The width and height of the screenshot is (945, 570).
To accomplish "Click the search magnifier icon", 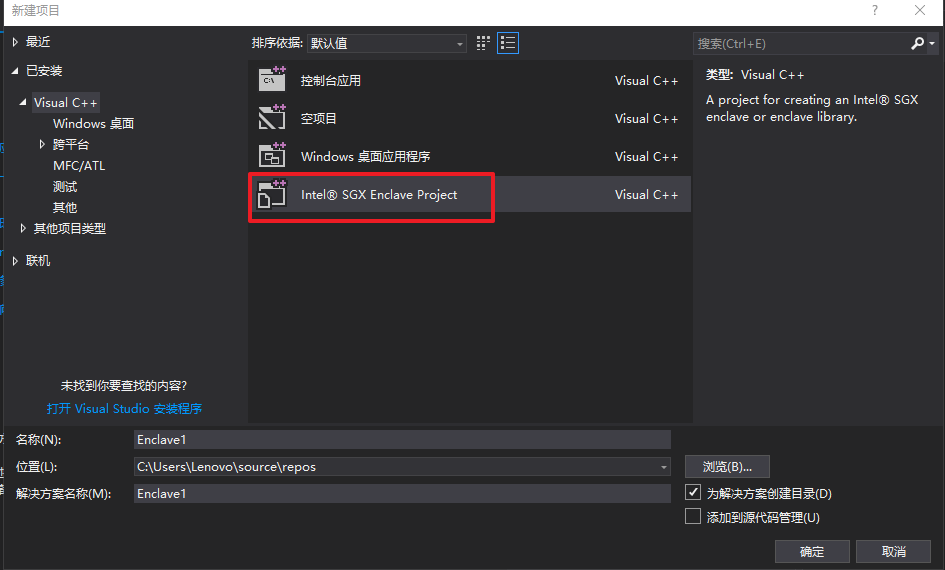I will point(917,43).
